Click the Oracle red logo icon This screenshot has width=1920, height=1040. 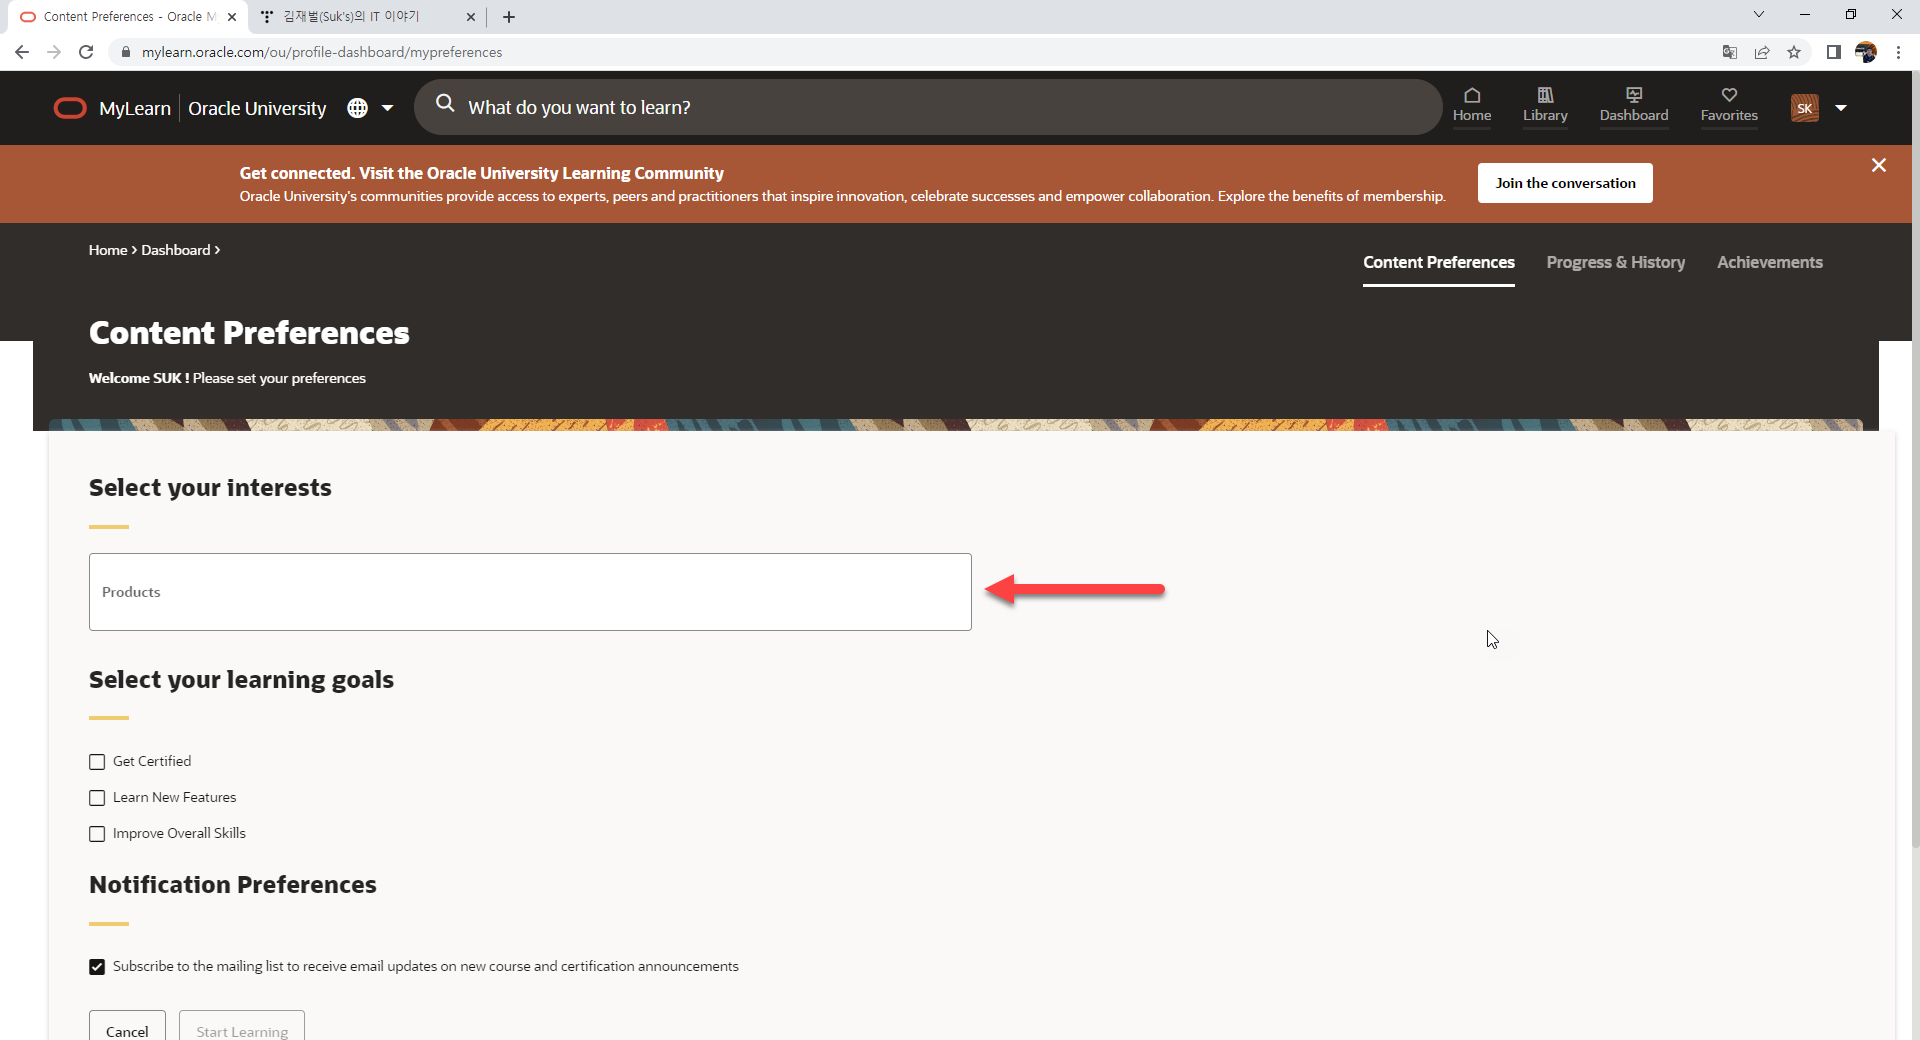[x=70, y=108]
